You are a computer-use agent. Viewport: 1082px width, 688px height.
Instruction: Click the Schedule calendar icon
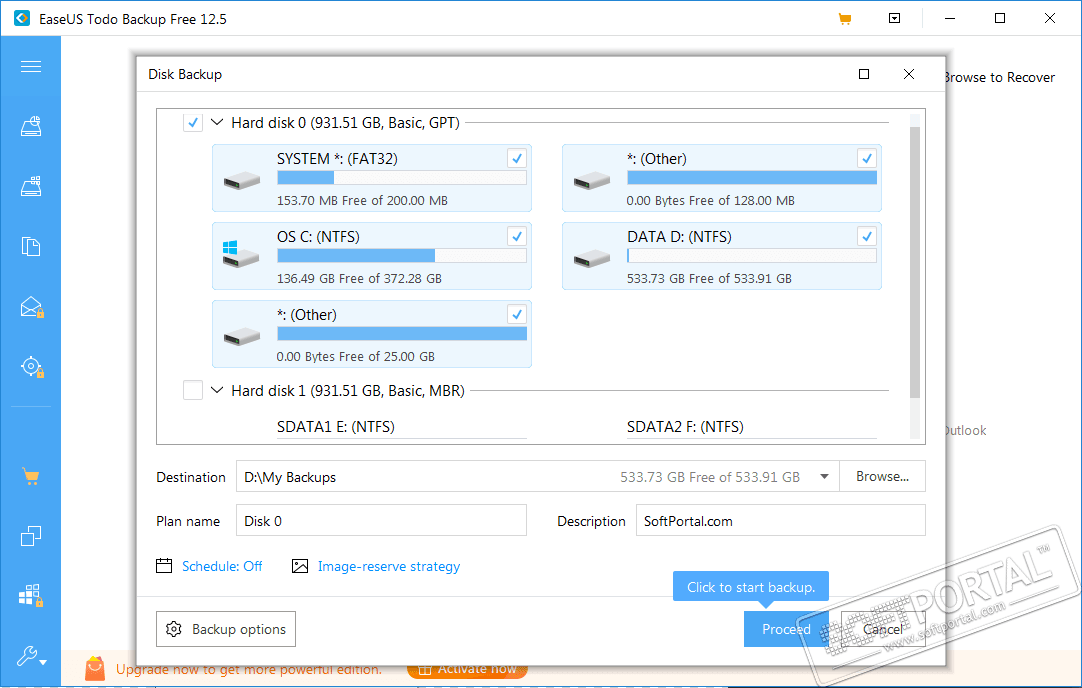pyautogui.click(x=165, y=566)
